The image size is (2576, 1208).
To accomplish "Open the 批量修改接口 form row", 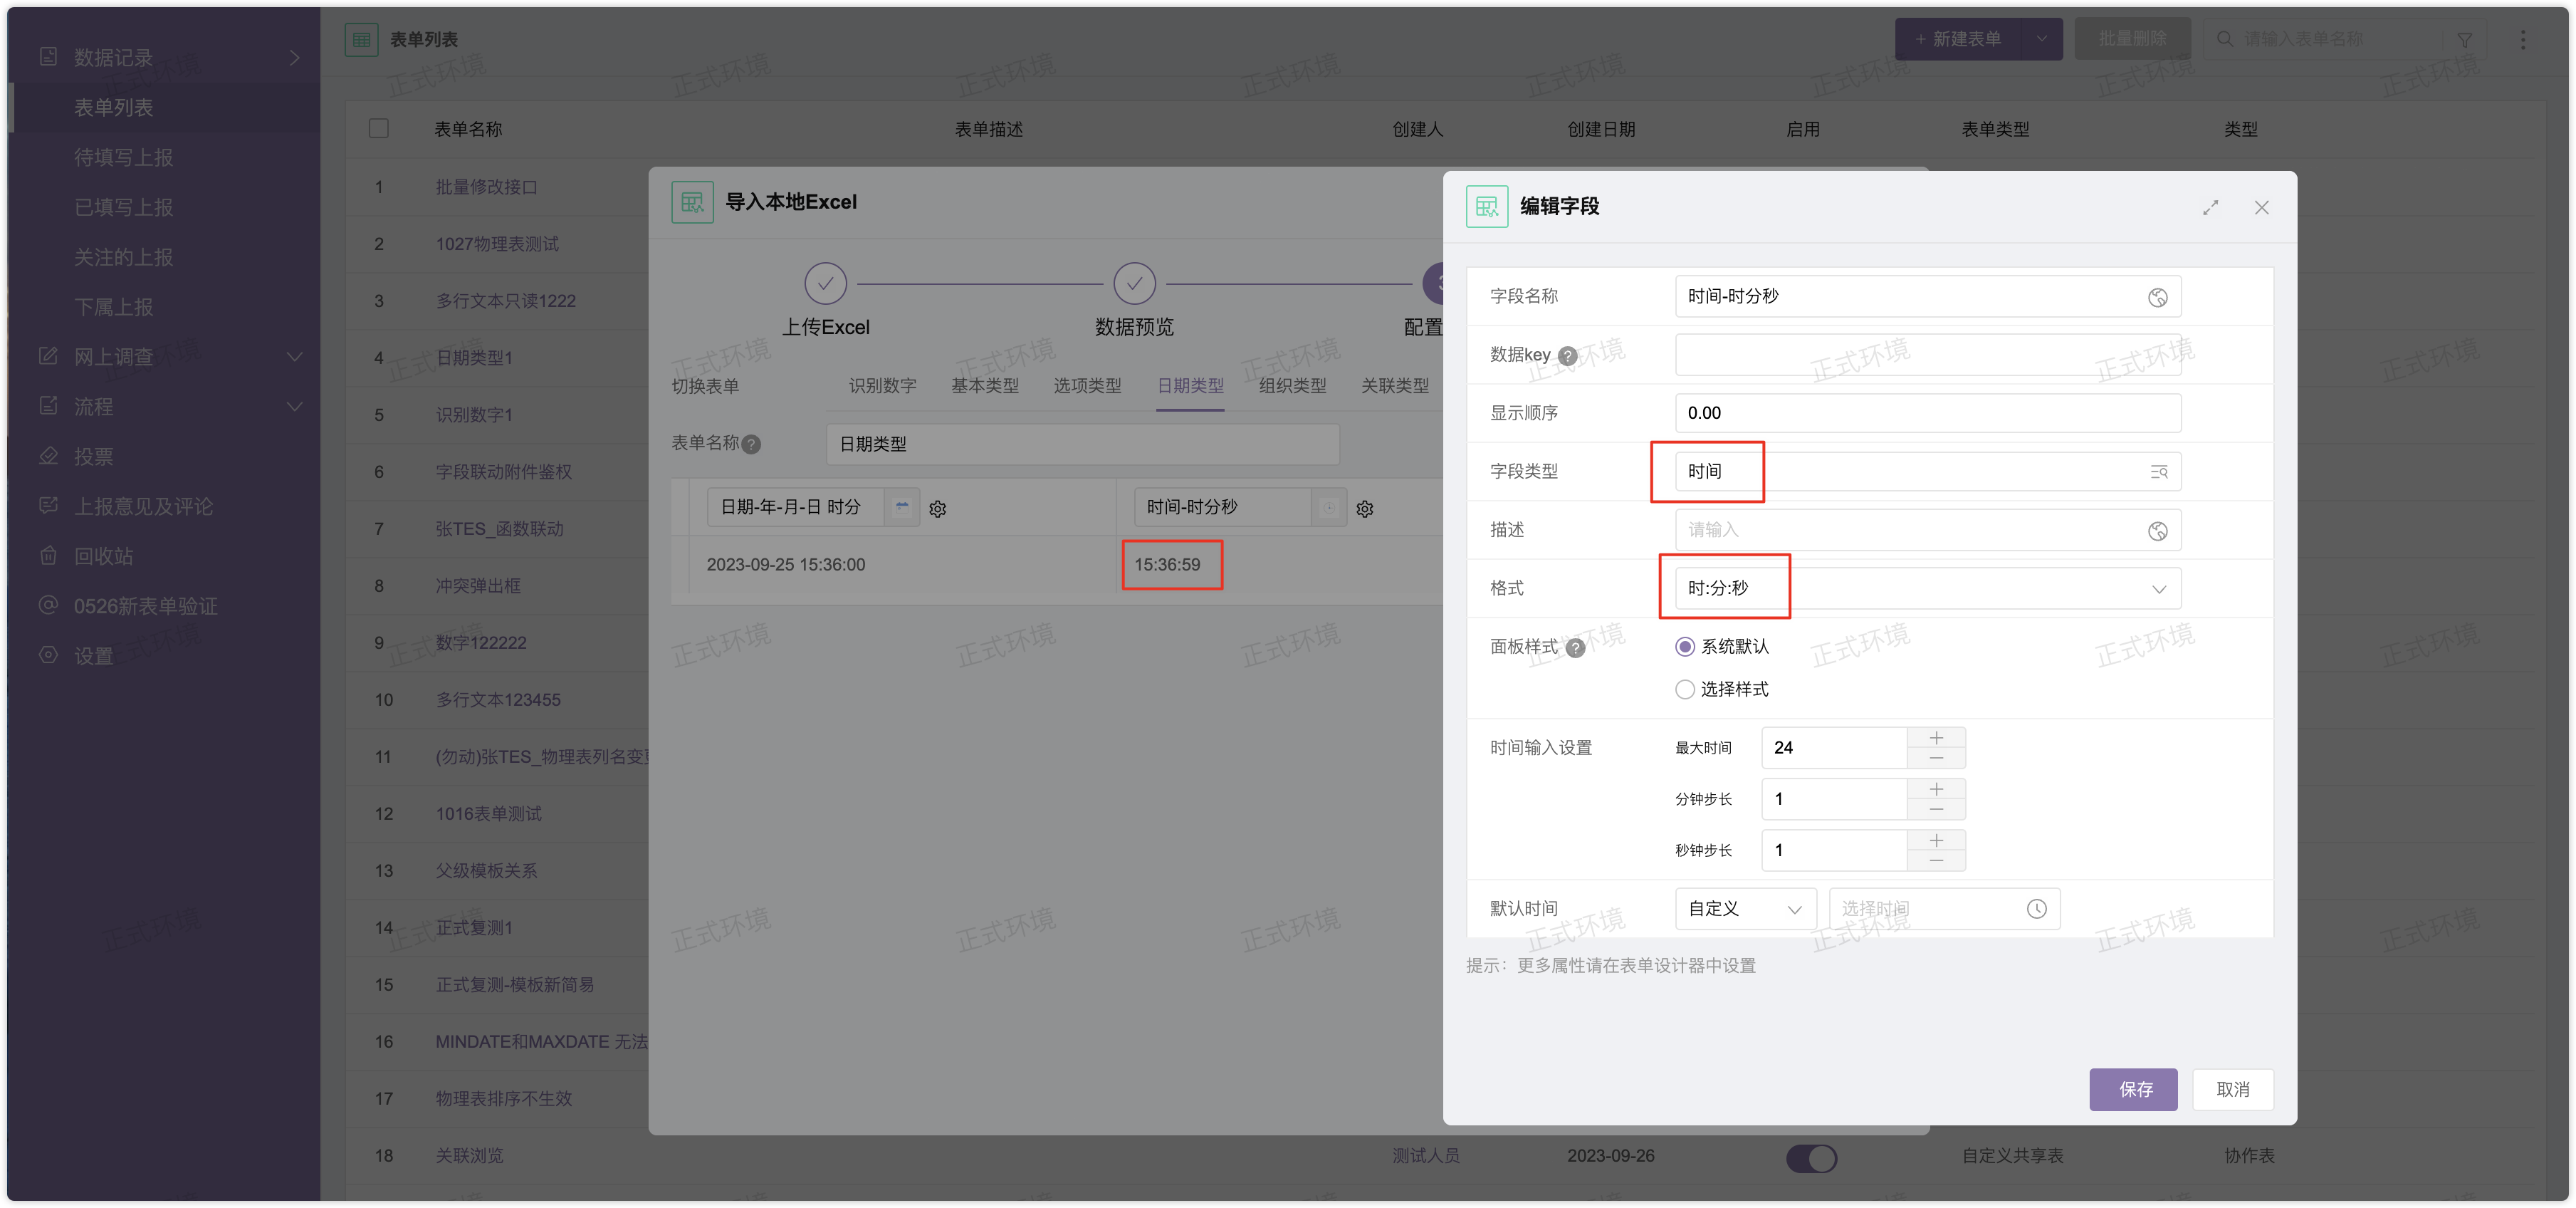I will (x=486, y=187).
